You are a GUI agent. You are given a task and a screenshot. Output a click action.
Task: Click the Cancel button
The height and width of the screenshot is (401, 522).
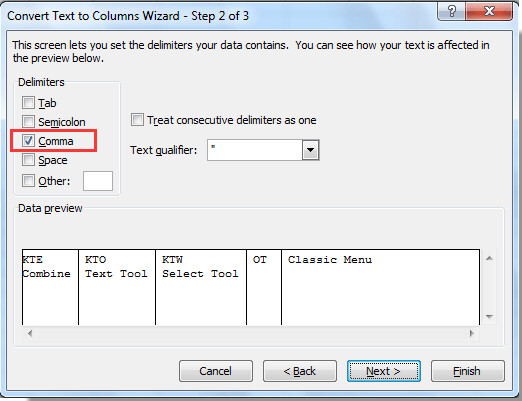tap(216, 371)
